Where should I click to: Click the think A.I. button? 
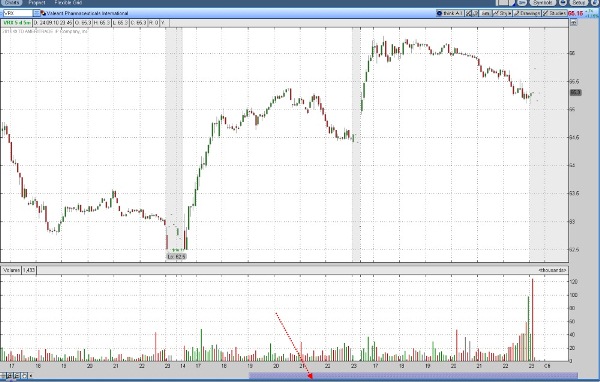450,13
